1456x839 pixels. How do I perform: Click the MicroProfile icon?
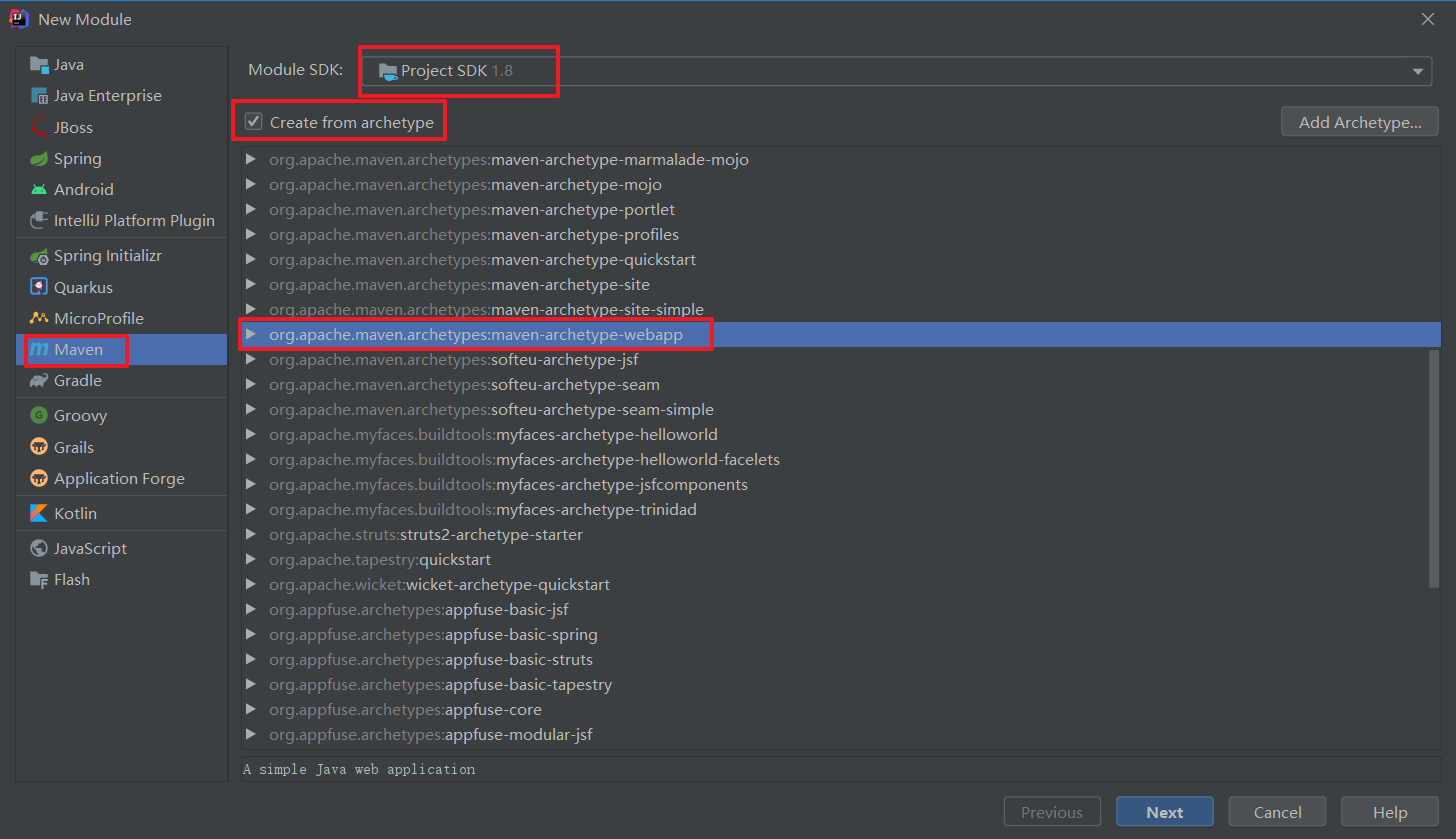tap(39, 319)
